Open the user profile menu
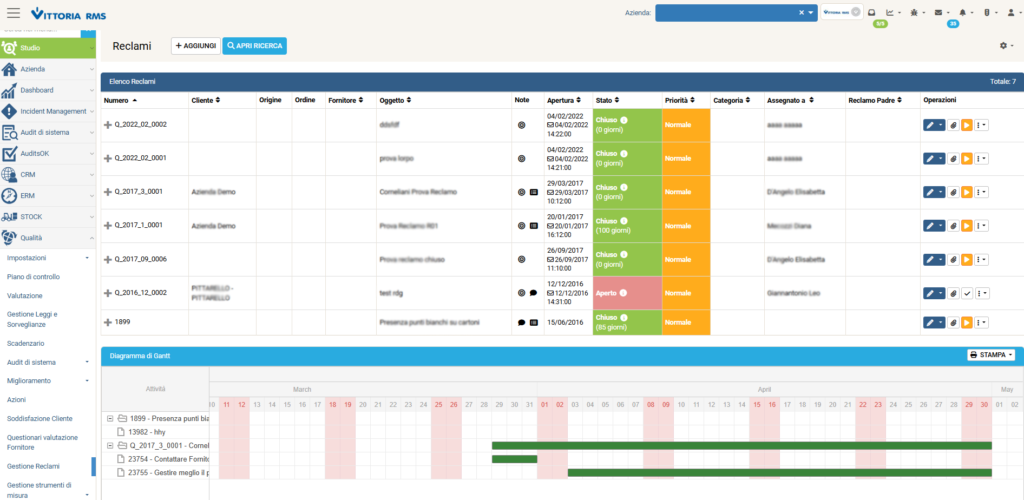This screenshot has height=500, width=1024. pos(1013,12)
